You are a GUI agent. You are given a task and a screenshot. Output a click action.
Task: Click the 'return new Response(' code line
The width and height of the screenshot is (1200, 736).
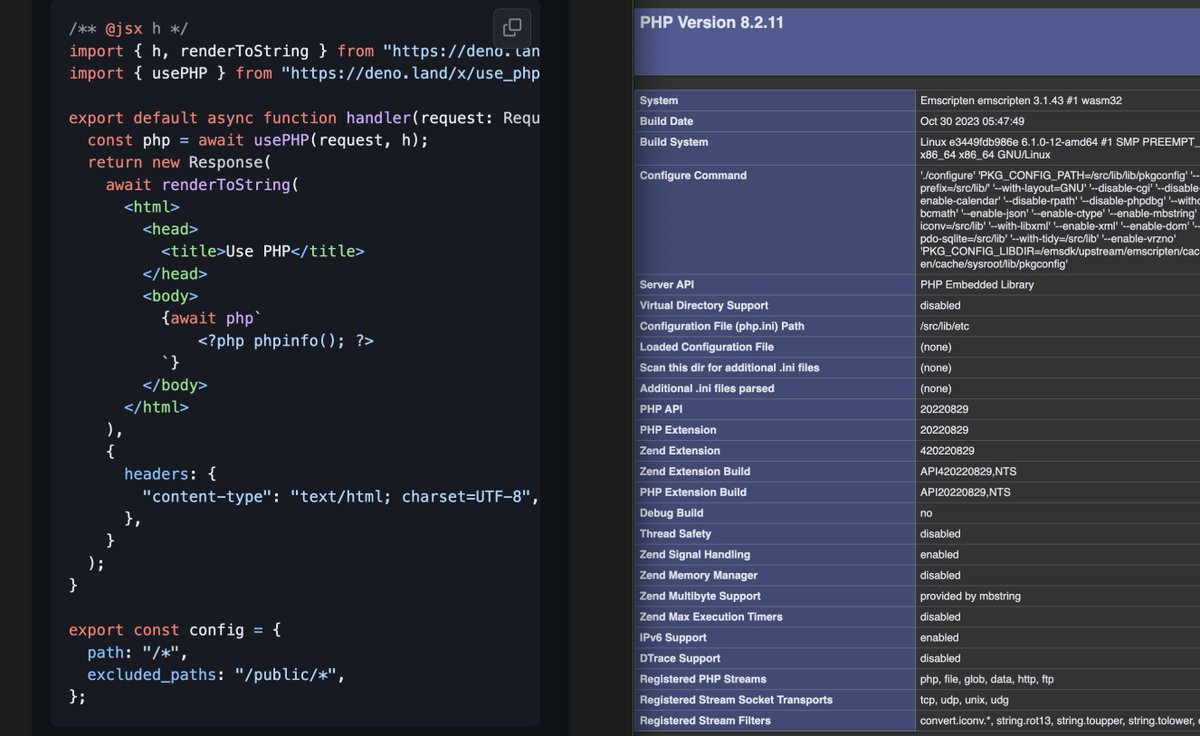click(x=179, y=162)
